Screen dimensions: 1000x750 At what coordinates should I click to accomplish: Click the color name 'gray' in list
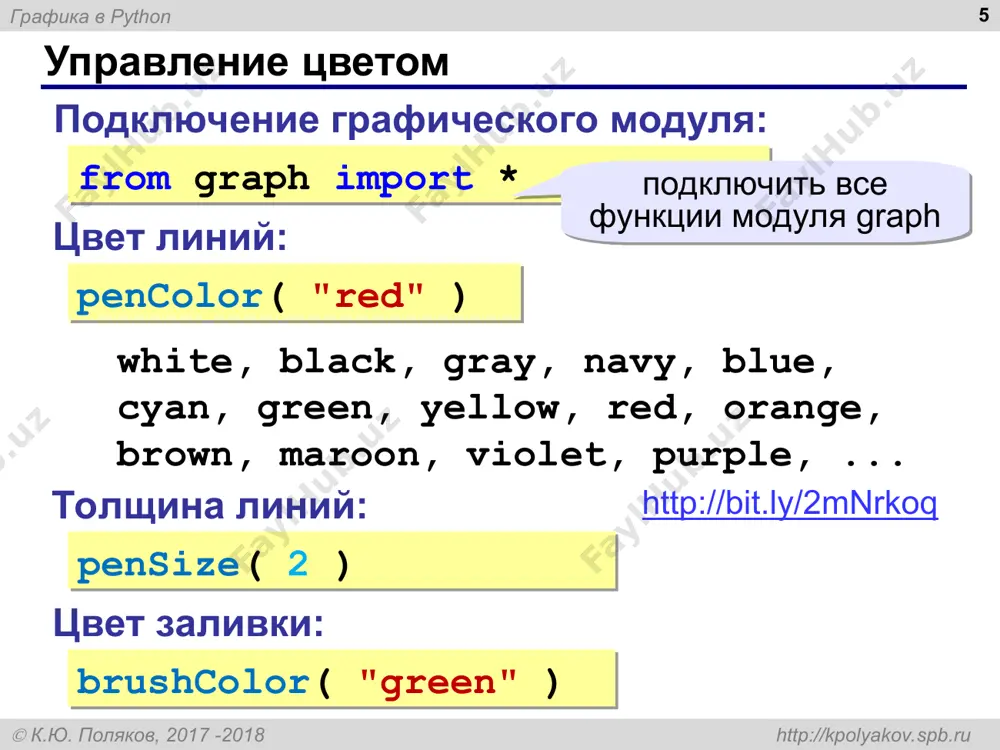489,364
